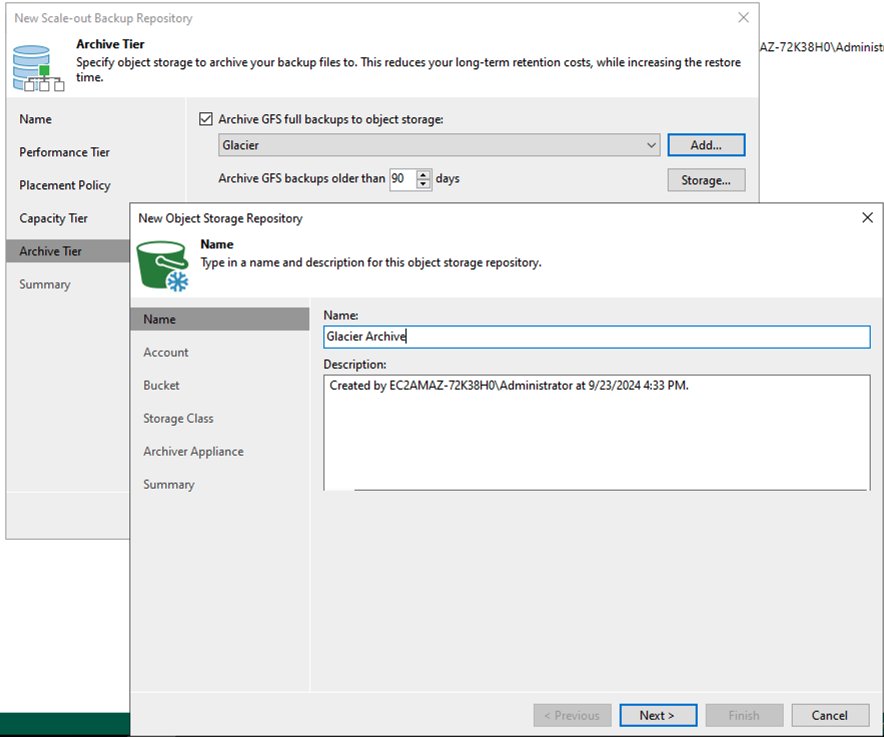Viewport: 884px width, 737px height.
Task: Close the New Object Storage Repository dialog
Action: 867,218
